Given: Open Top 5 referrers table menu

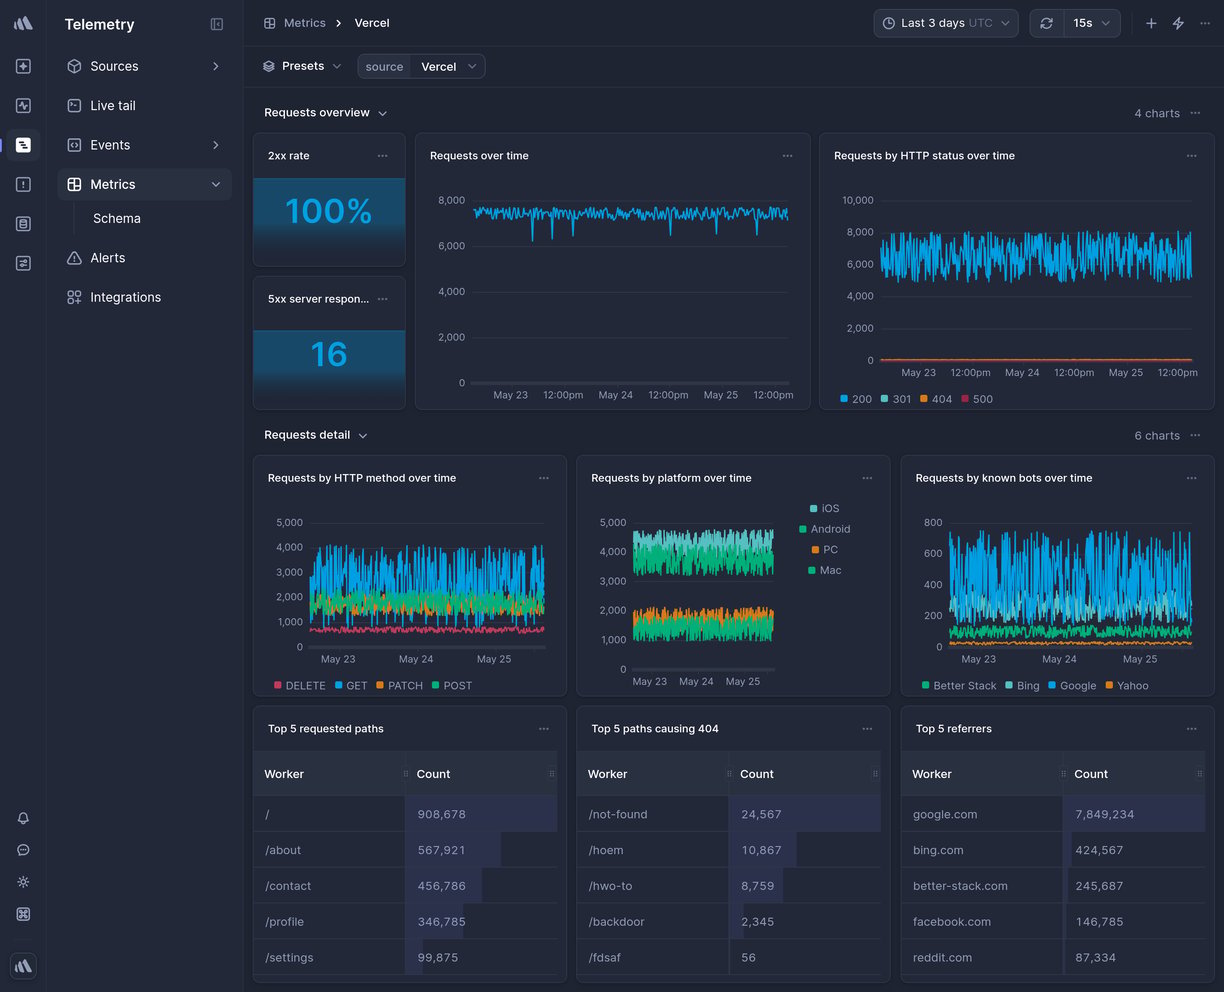Looking at the screenshot, I should click(x=1191, y=729).
